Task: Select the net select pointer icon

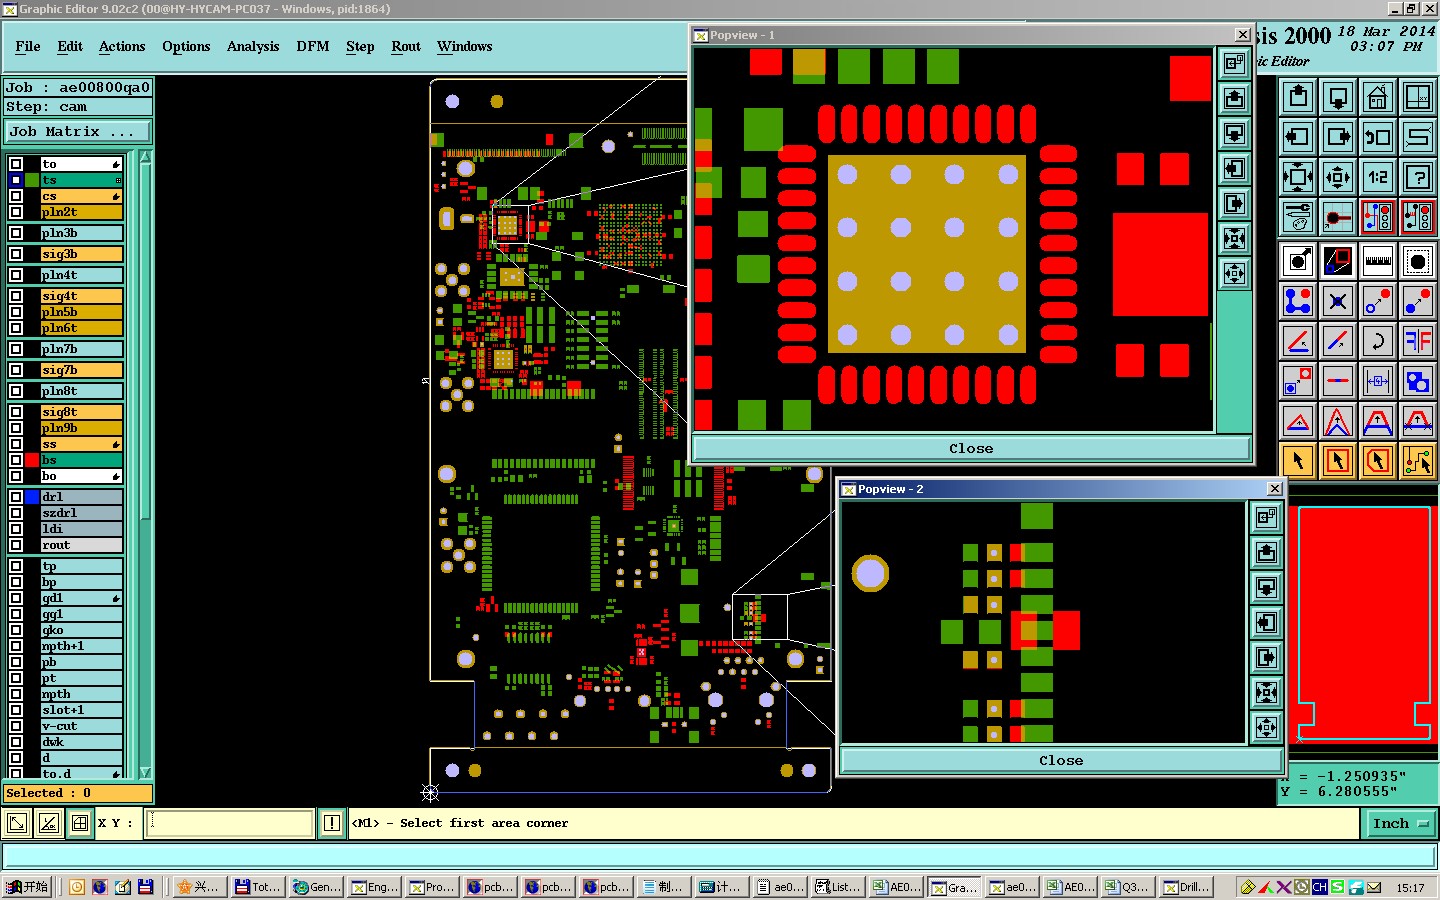Action: pyautogui.click(x=1418, y=460)
